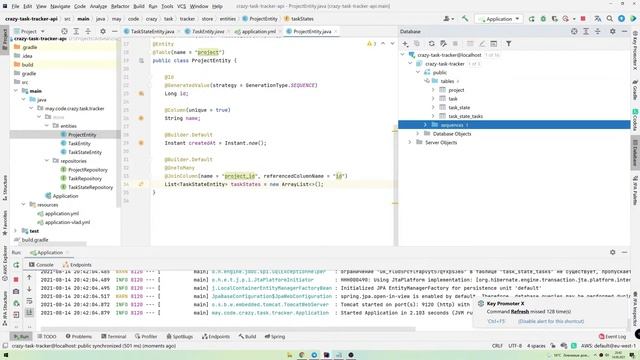Screen dimensions: 640x360
Task: Collapse the entities package in Project tree
Action: click(47, 126)
